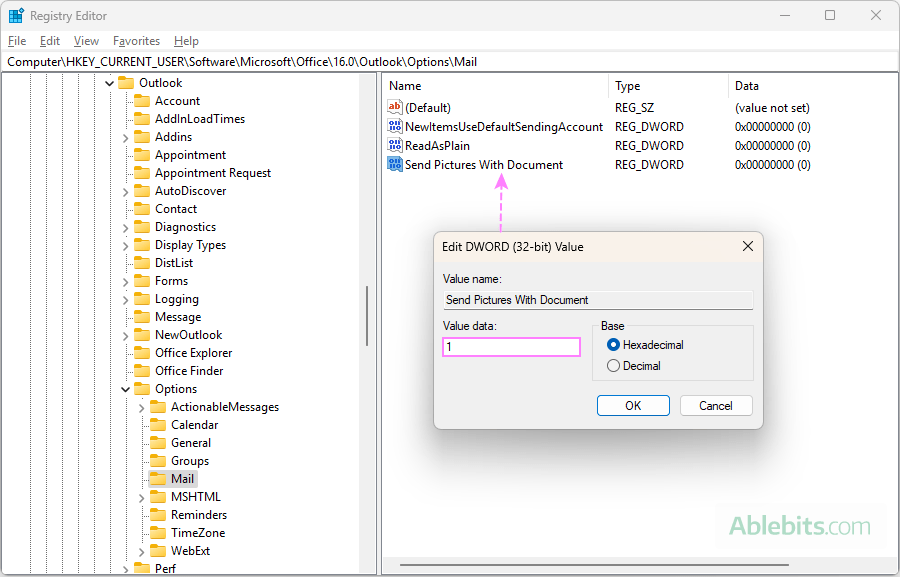Click the DistList folder icon
The height and width of the screenshot is (577, 900).
[142, 263]
